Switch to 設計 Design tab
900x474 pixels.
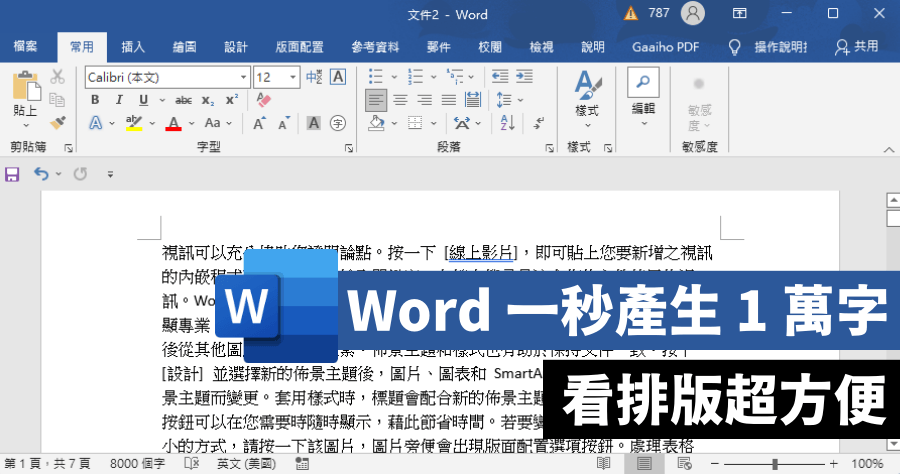click(x=235, y=46)
